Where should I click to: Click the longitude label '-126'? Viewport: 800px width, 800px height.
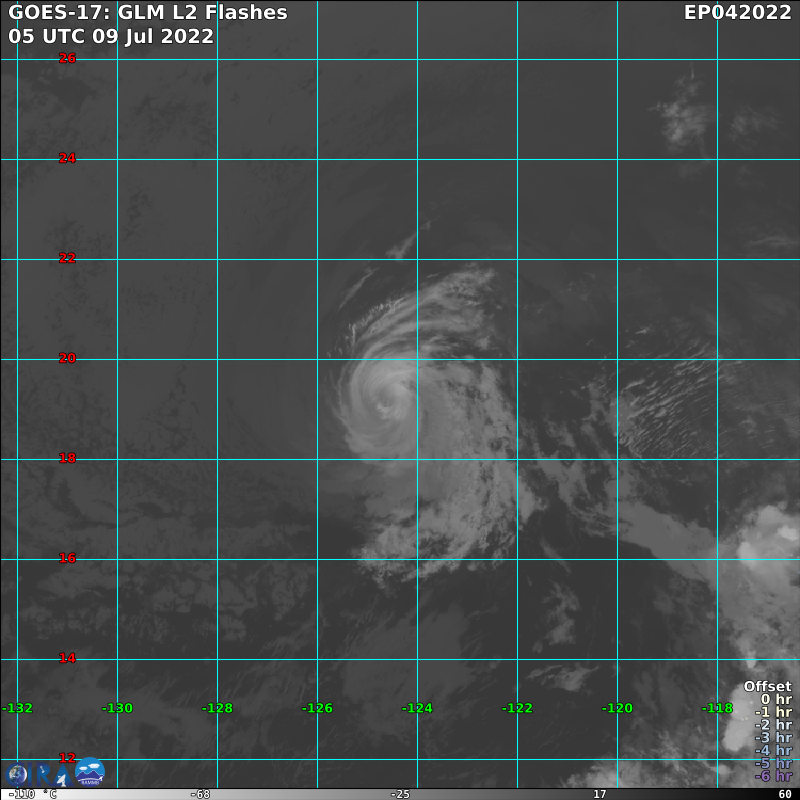(x=317, y=708)
